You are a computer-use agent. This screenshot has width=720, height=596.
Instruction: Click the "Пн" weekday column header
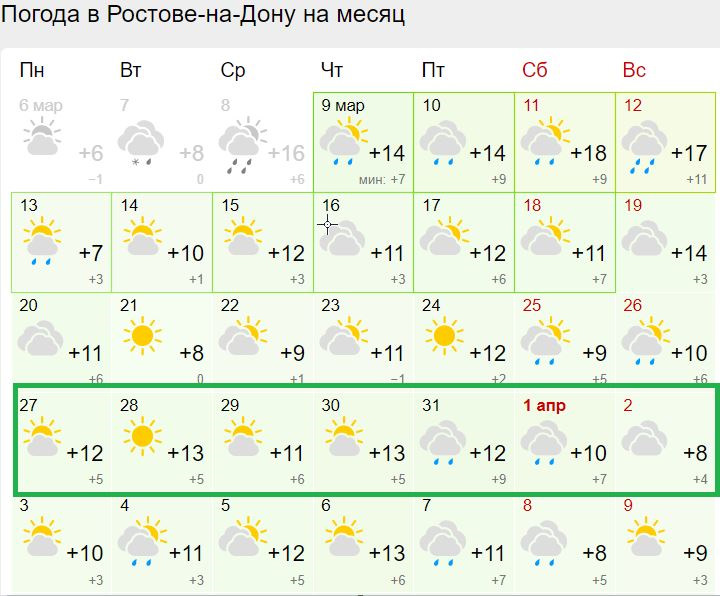click(x=32, y=70)
